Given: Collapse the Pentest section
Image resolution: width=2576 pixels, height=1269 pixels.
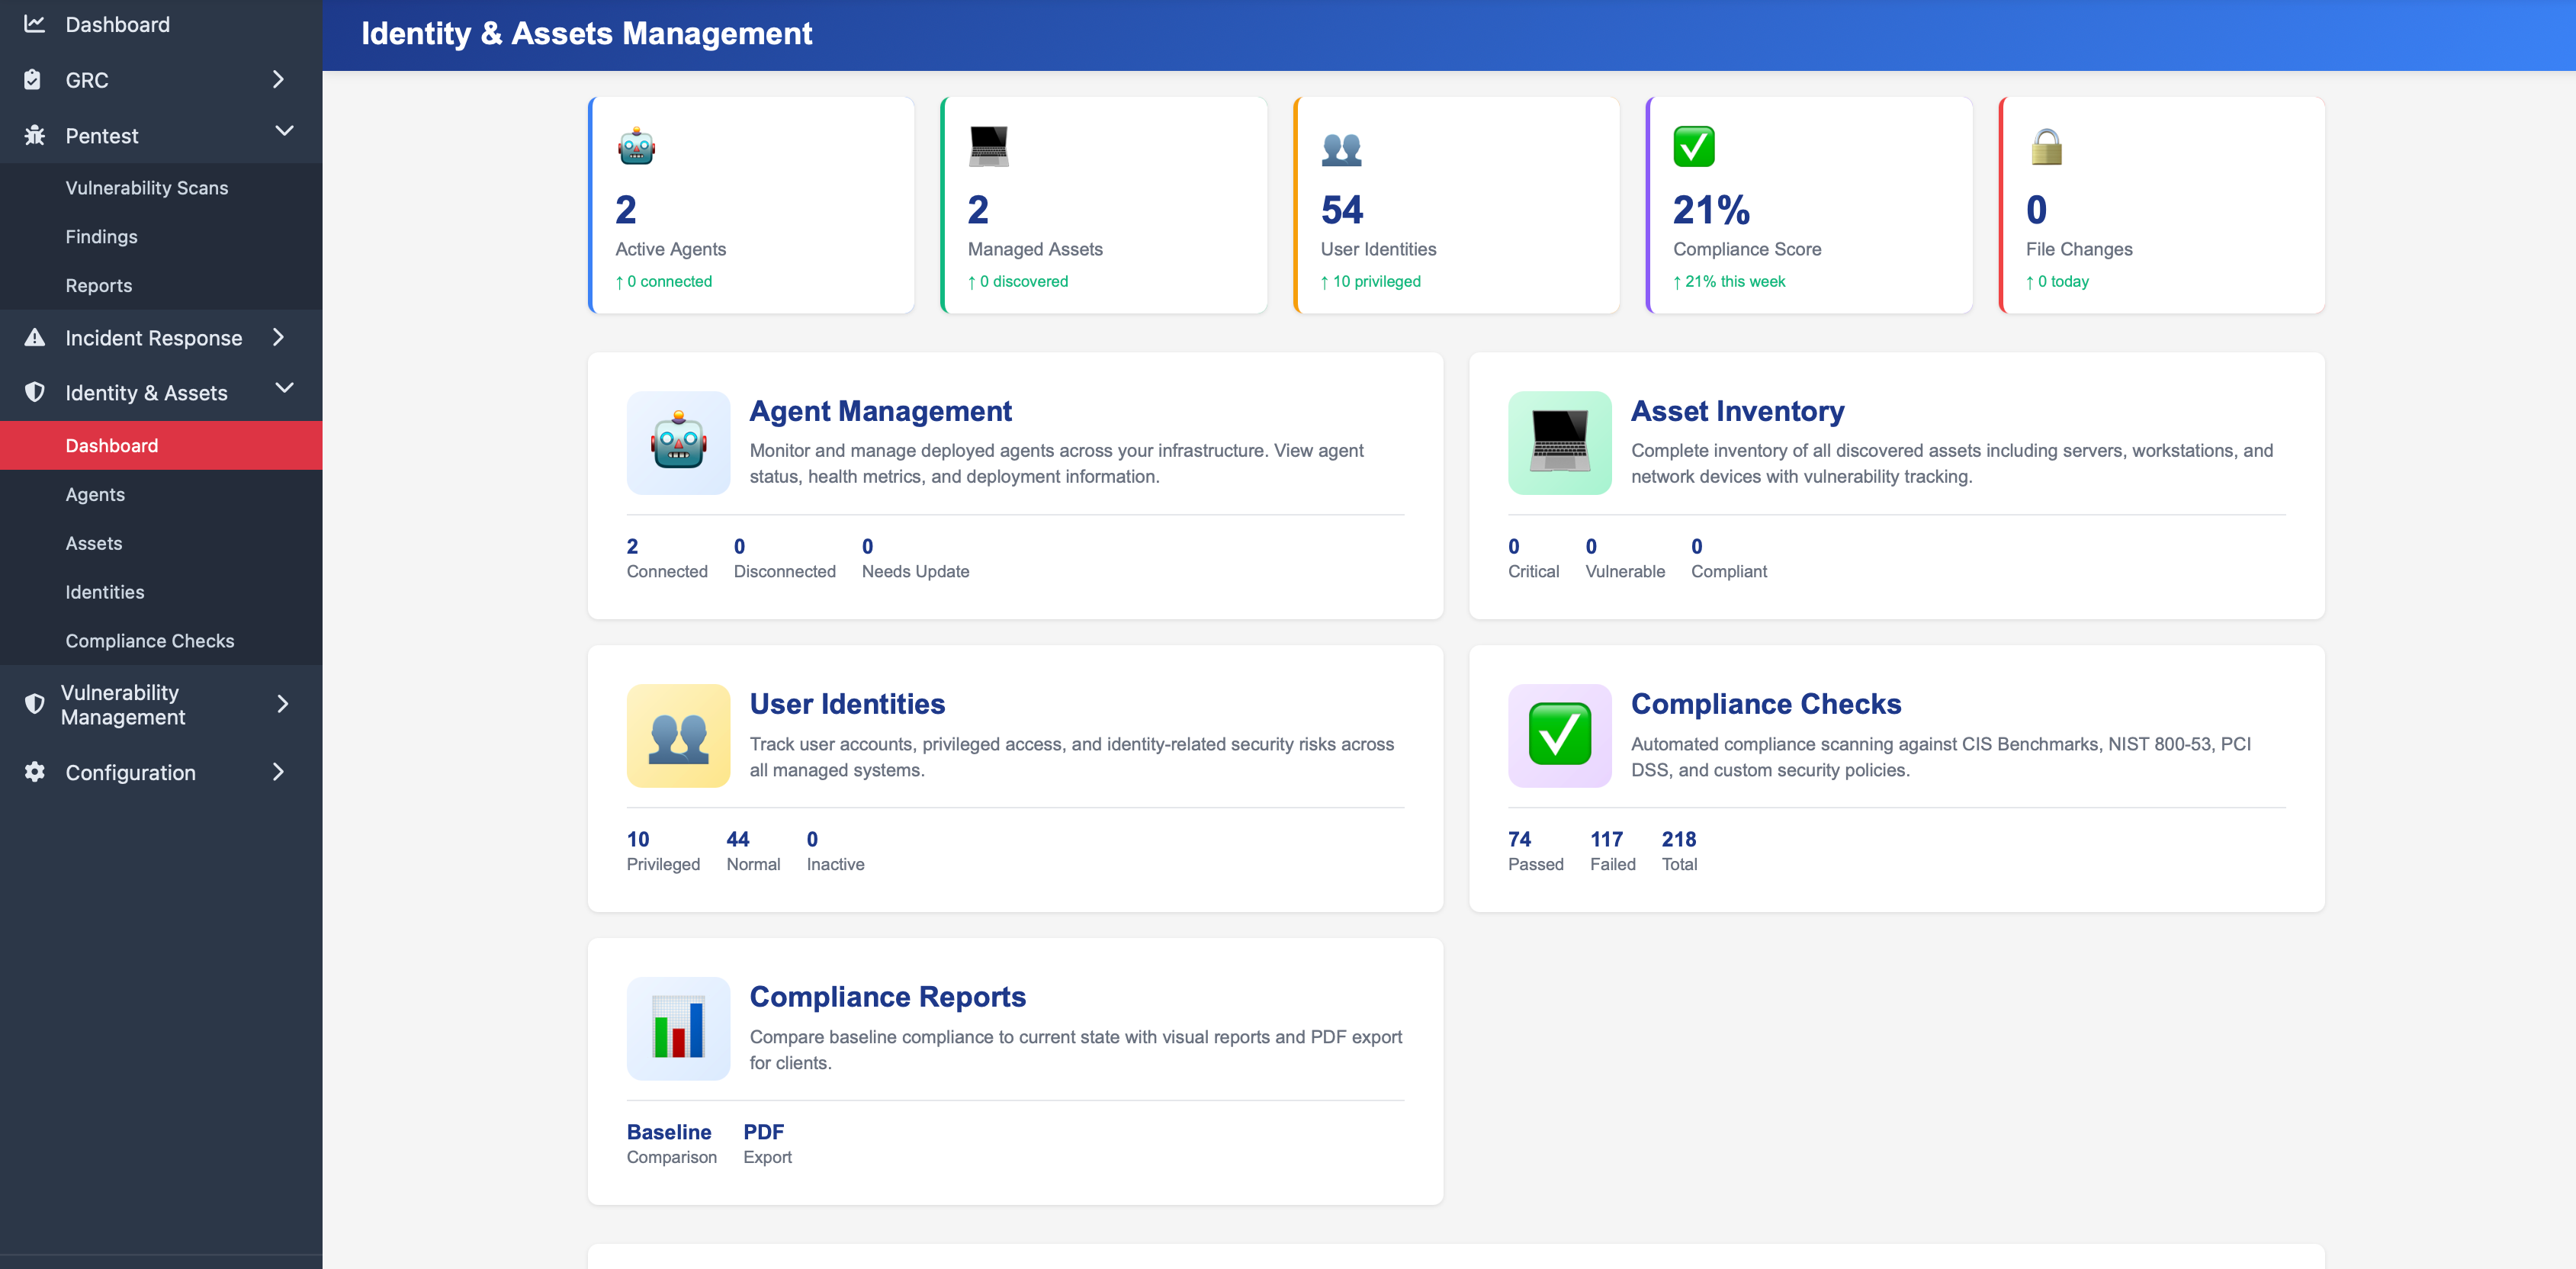Looking at the screenshot, I should [286, 131].
